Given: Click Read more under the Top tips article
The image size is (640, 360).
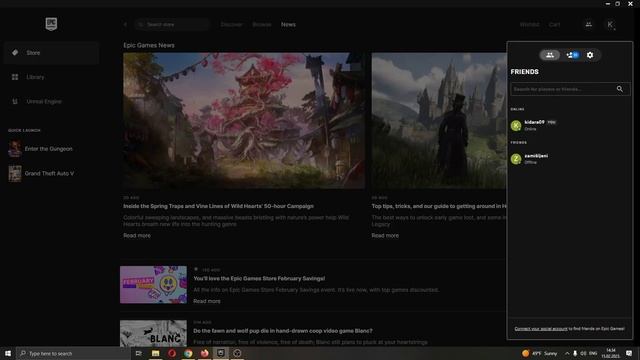Looking at the screenshot, I should pos(385,236).
